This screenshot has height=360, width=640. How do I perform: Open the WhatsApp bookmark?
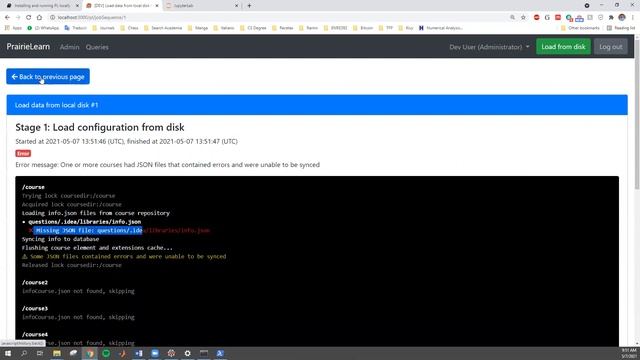(x=43, y=28)
